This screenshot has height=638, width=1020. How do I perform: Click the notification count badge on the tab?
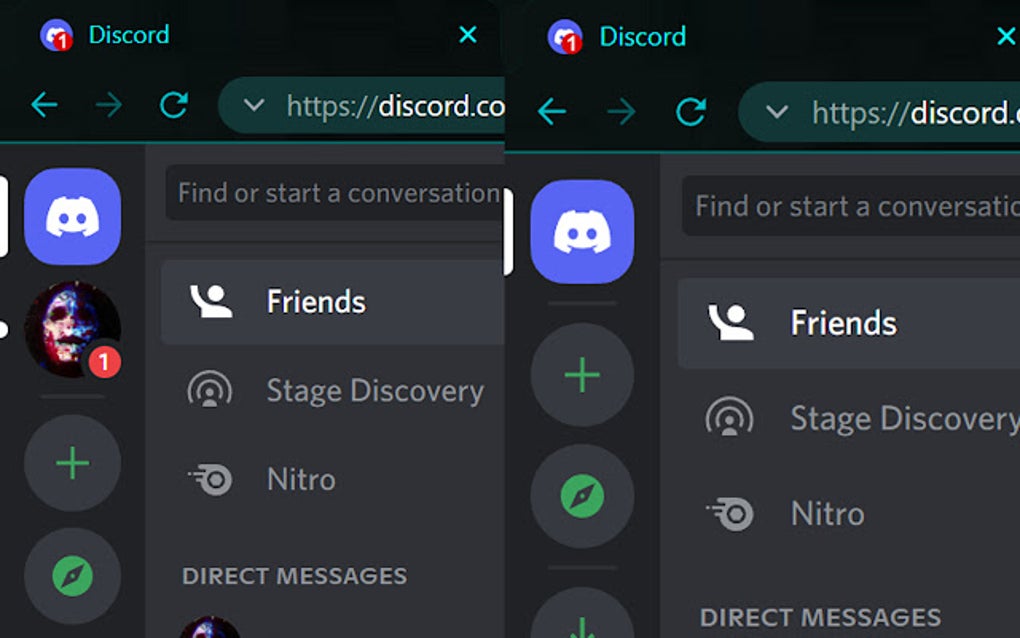62,44
